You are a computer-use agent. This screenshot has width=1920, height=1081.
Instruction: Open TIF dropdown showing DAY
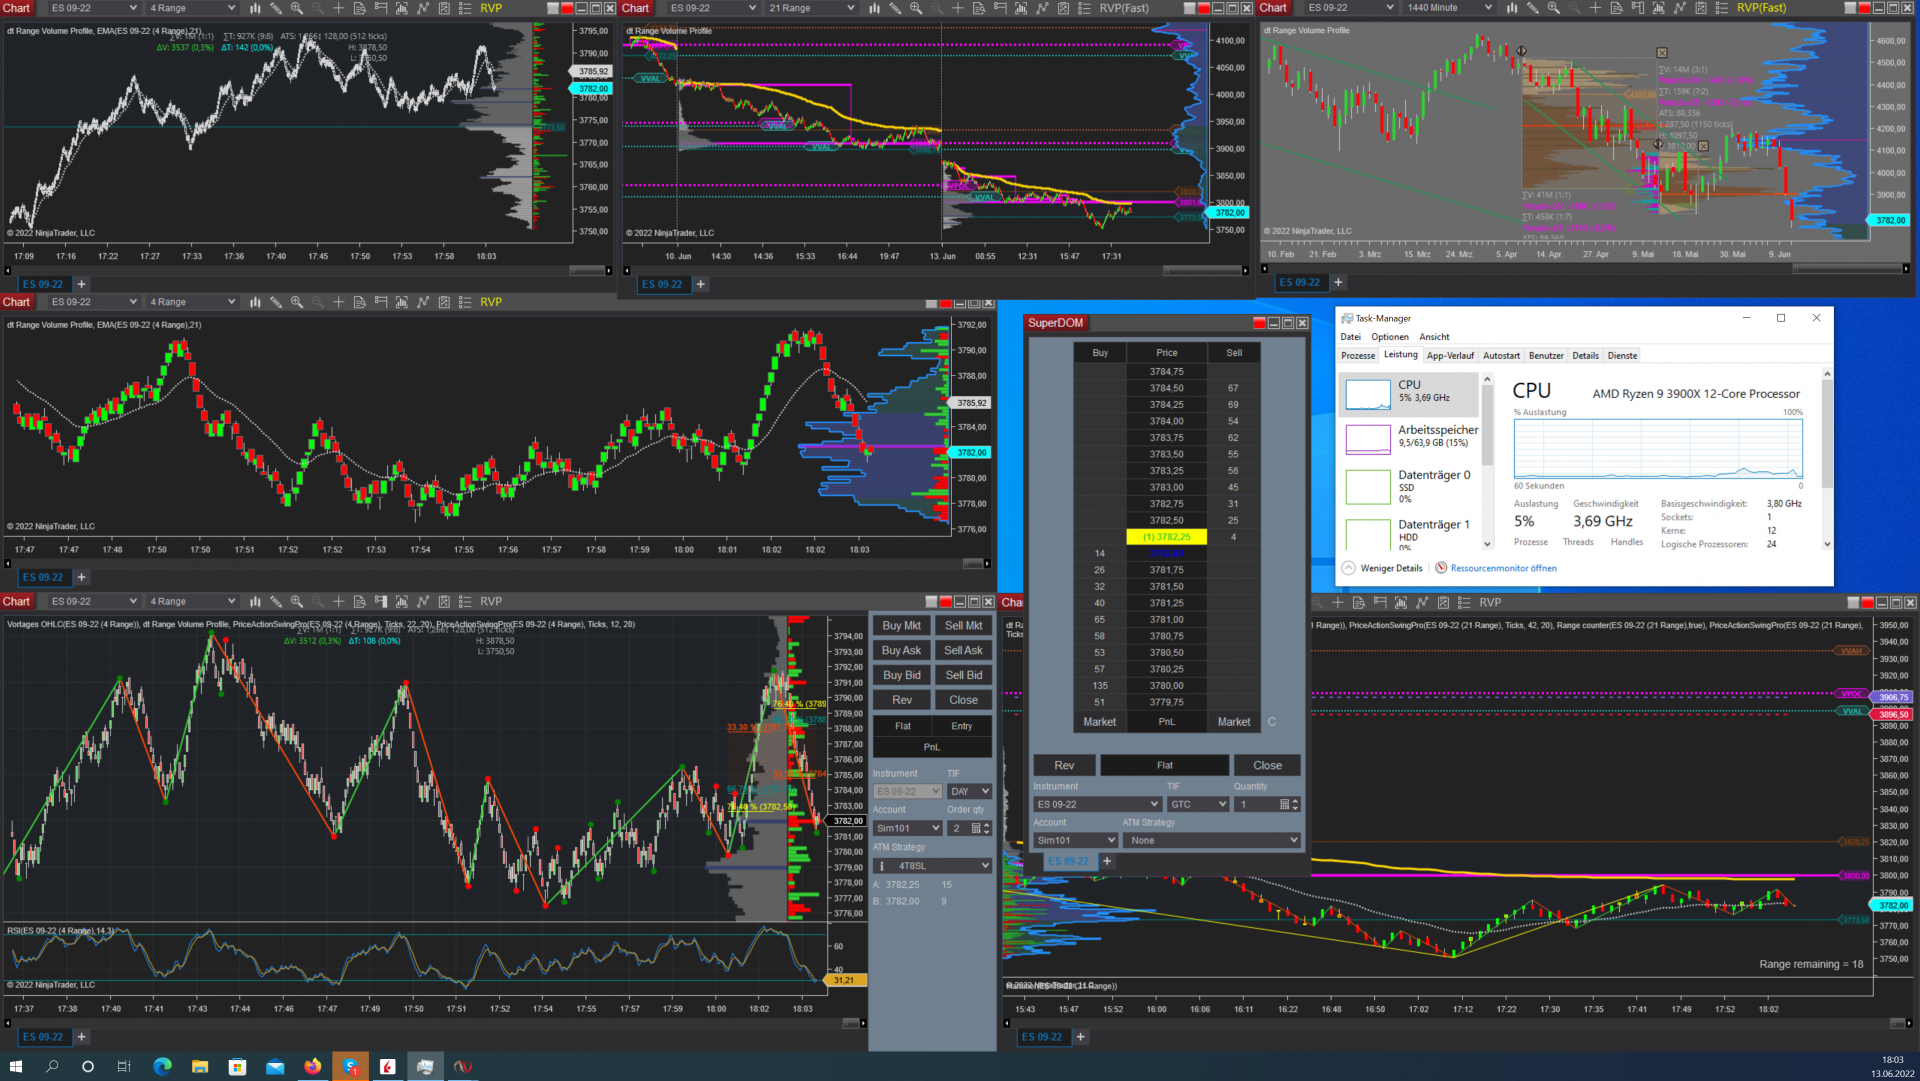[968, 791]
